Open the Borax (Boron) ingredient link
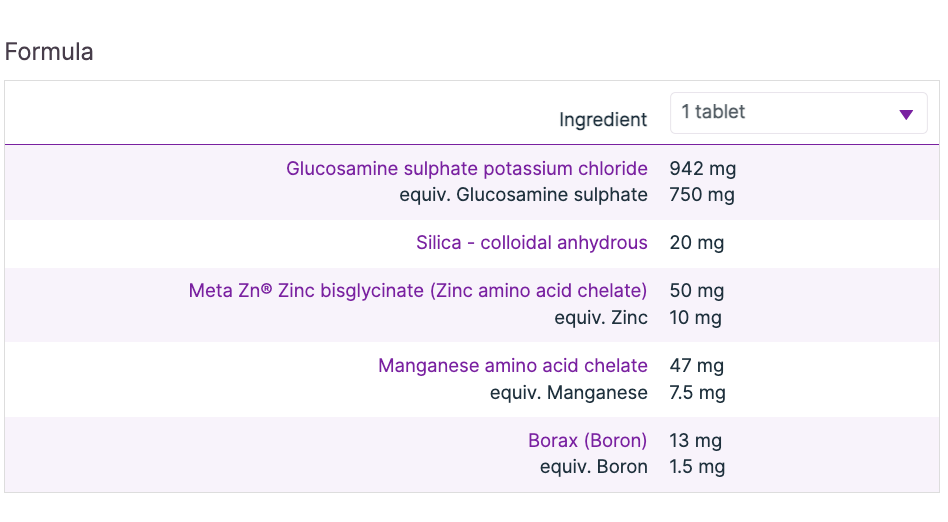Image resolution: width=948 pixels, height=522 pixels. point(587,440)
